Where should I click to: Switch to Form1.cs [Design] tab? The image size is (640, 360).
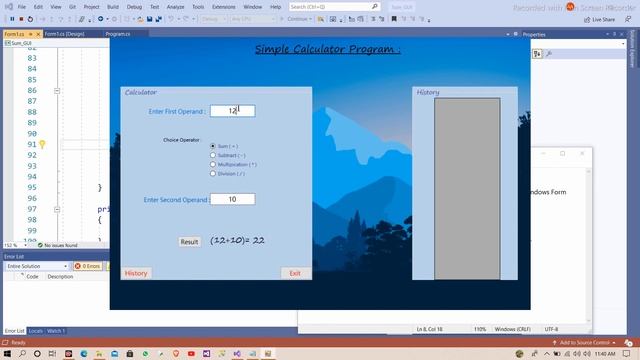[64, 34]
